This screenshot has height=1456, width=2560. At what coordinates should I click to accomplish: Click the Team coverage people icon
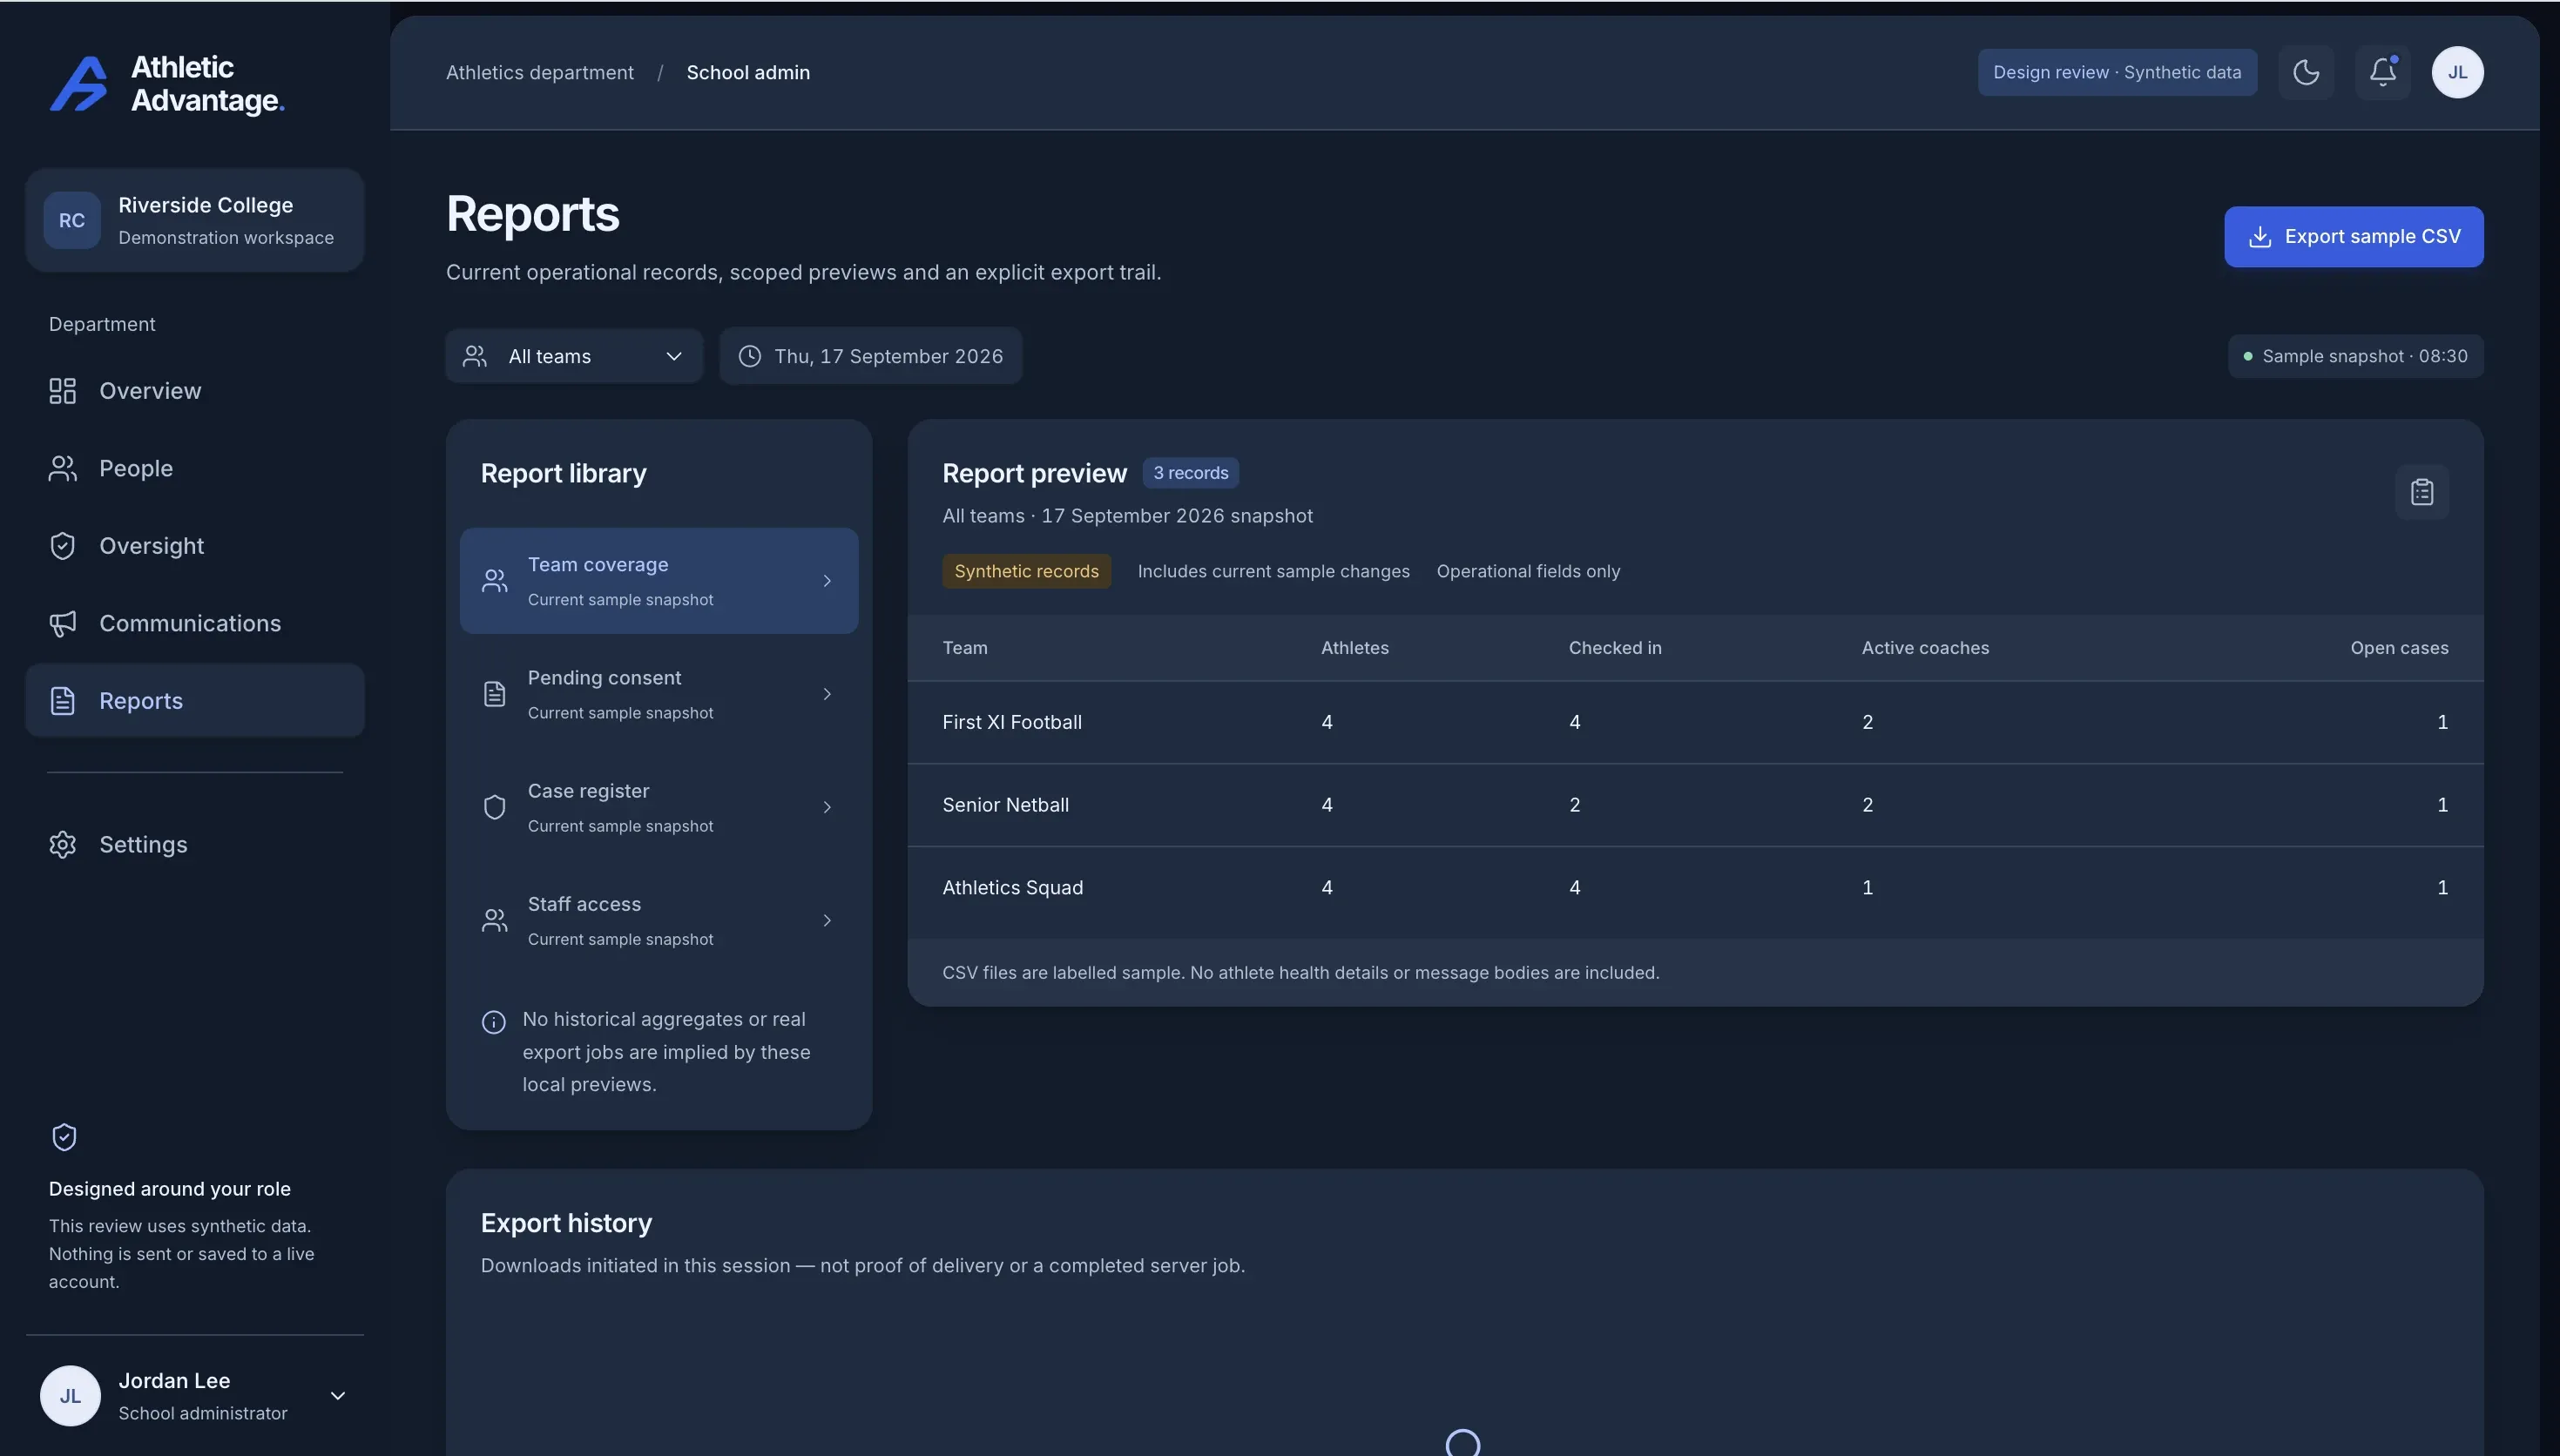click(494, 581)
